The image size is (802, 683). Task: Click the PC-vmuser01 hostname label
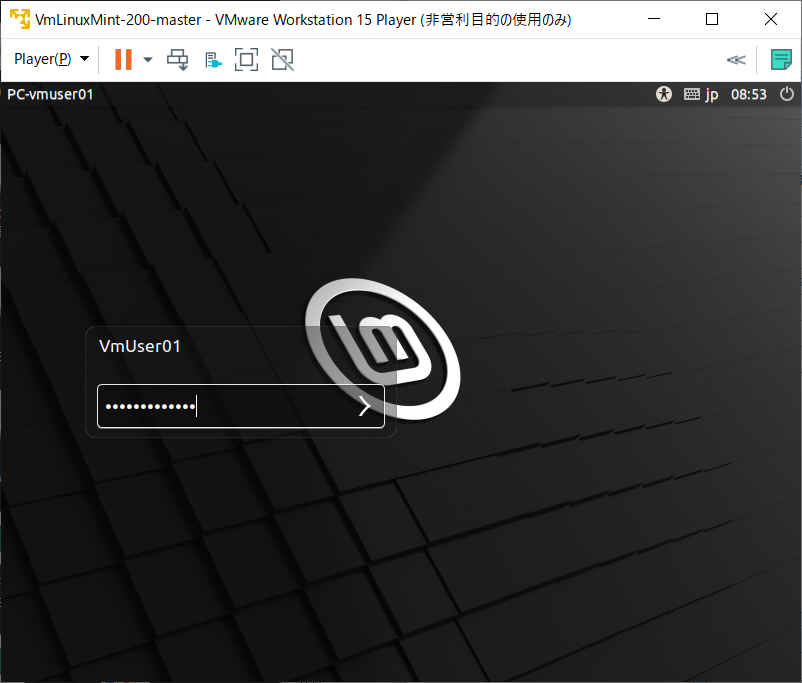pyautogui.click(x=50, y=94)
